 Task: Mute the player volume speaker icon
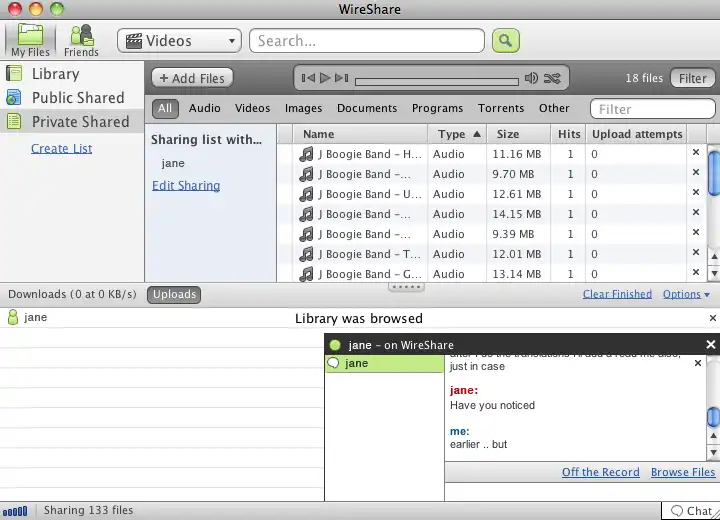[531, 78]
